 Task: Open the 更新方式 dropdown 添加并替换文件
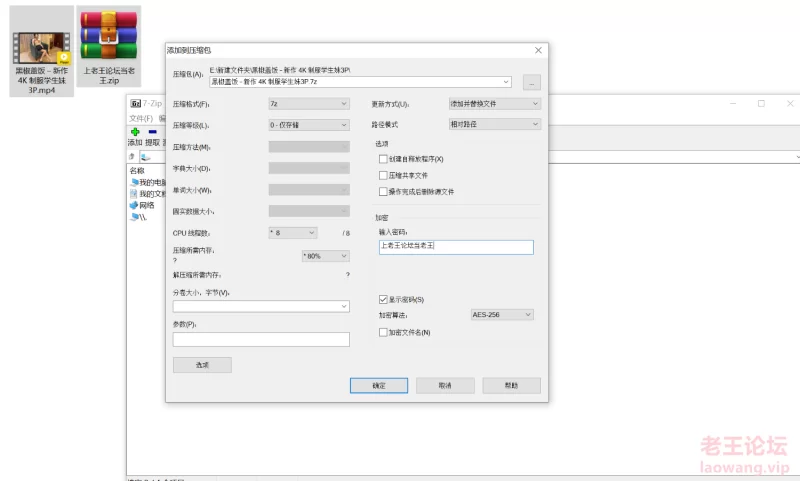[x=494, y=104]
